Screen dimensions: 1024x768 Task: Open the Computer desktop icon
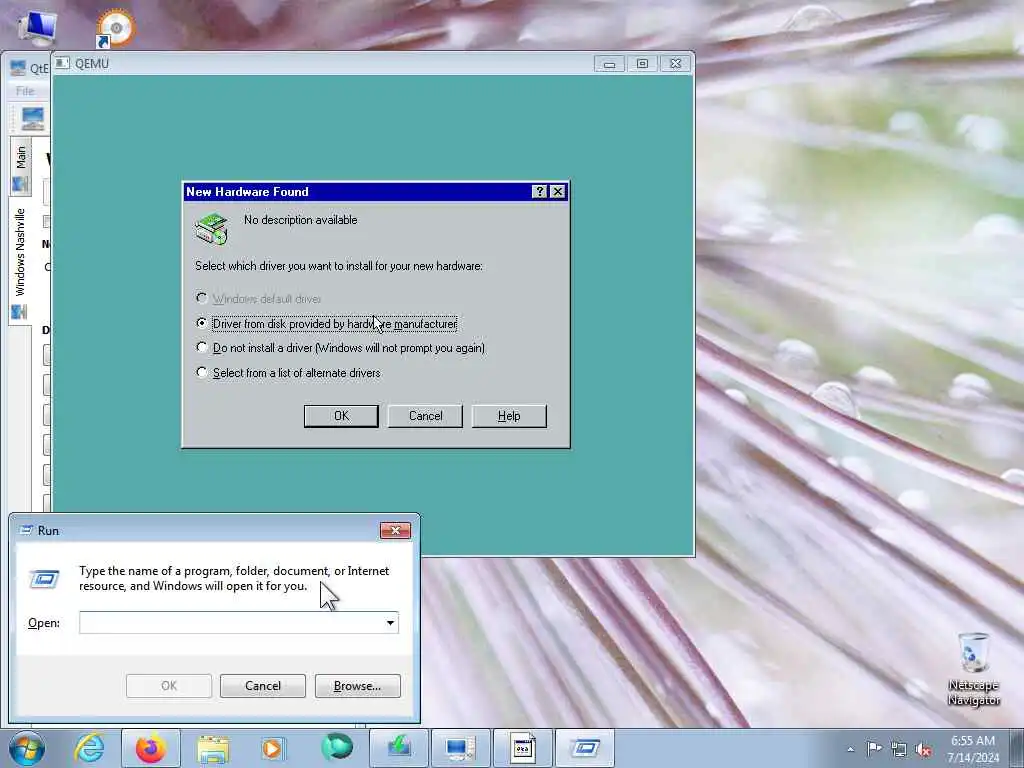tap(37, 27)
